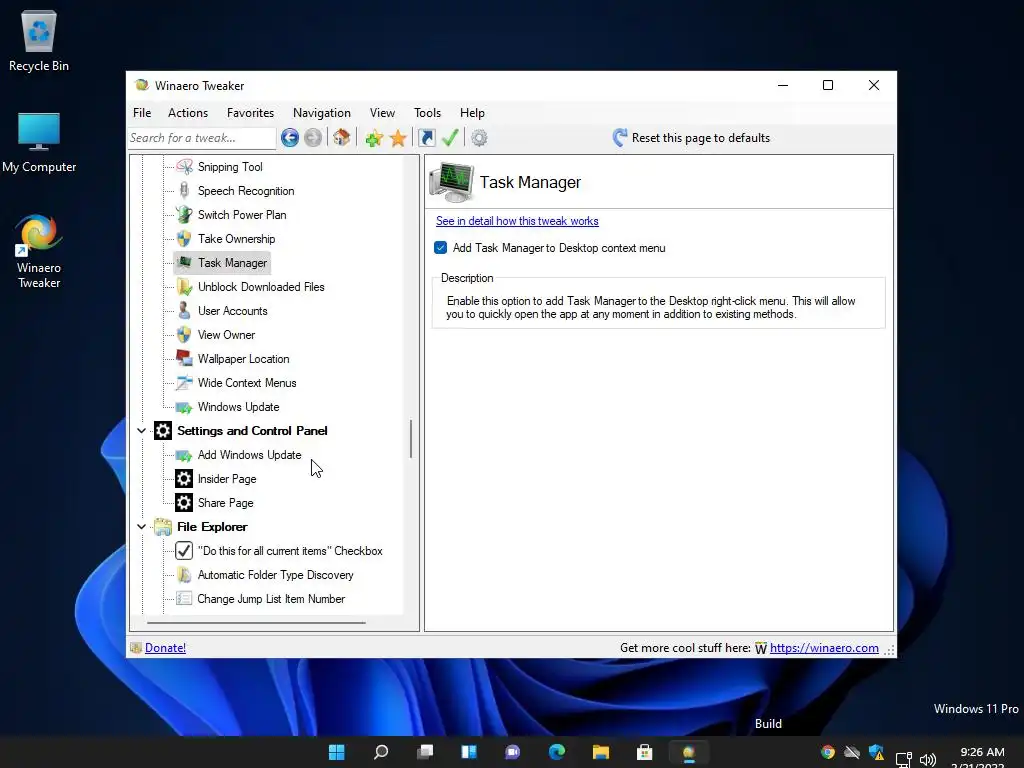
Task: Click the green checkmark toolbar icon
Action: click(450, 138)
